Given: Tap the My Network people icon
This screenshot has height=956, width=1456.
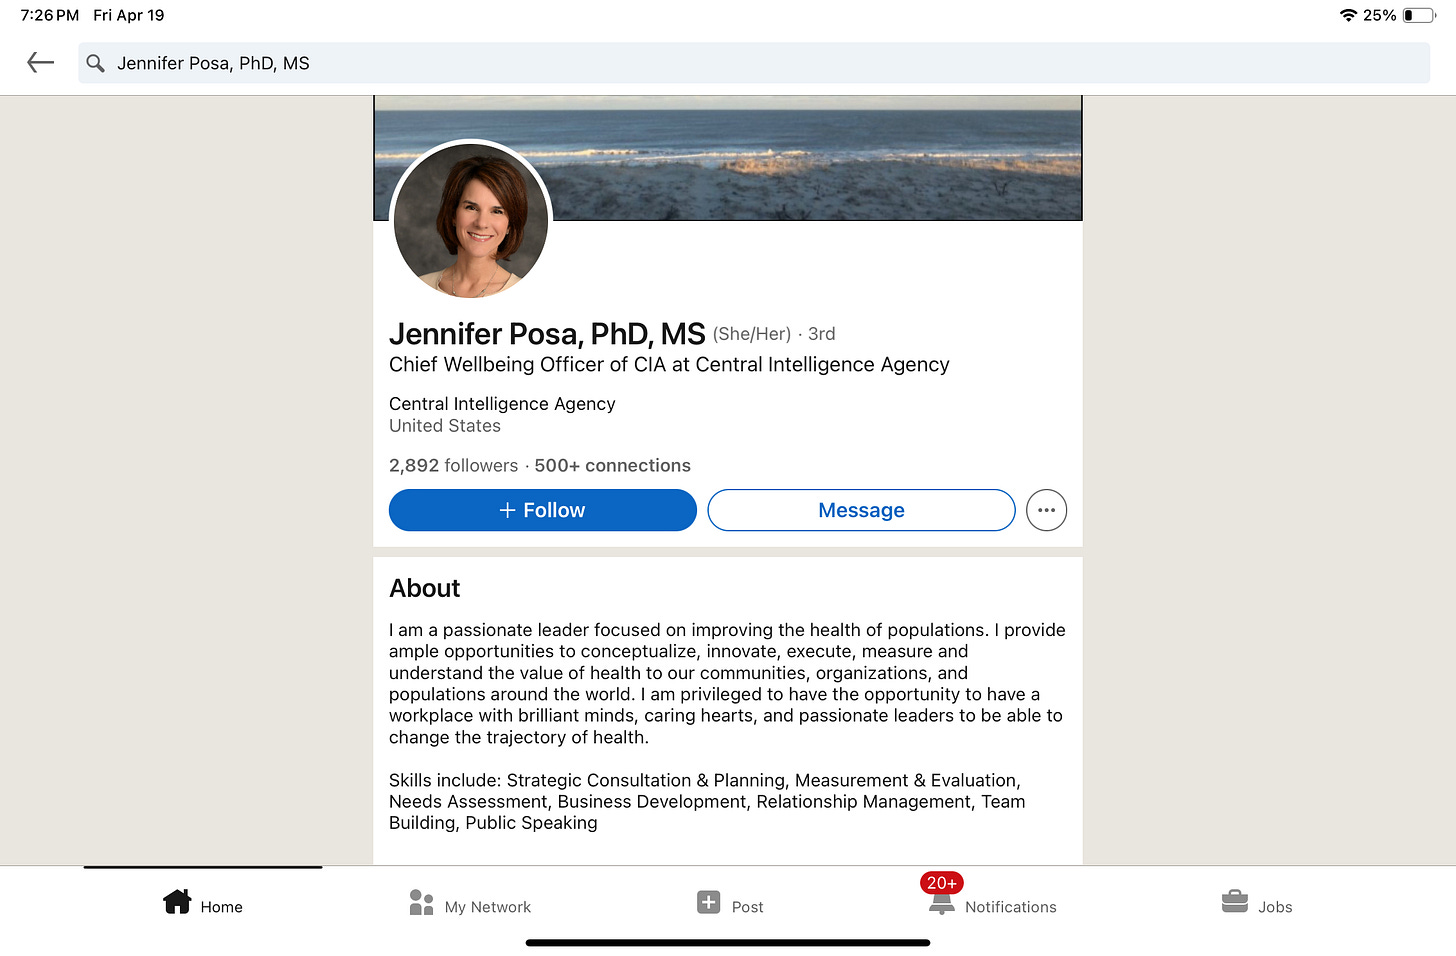Looking at the screenshot, I should pos(421,903).
